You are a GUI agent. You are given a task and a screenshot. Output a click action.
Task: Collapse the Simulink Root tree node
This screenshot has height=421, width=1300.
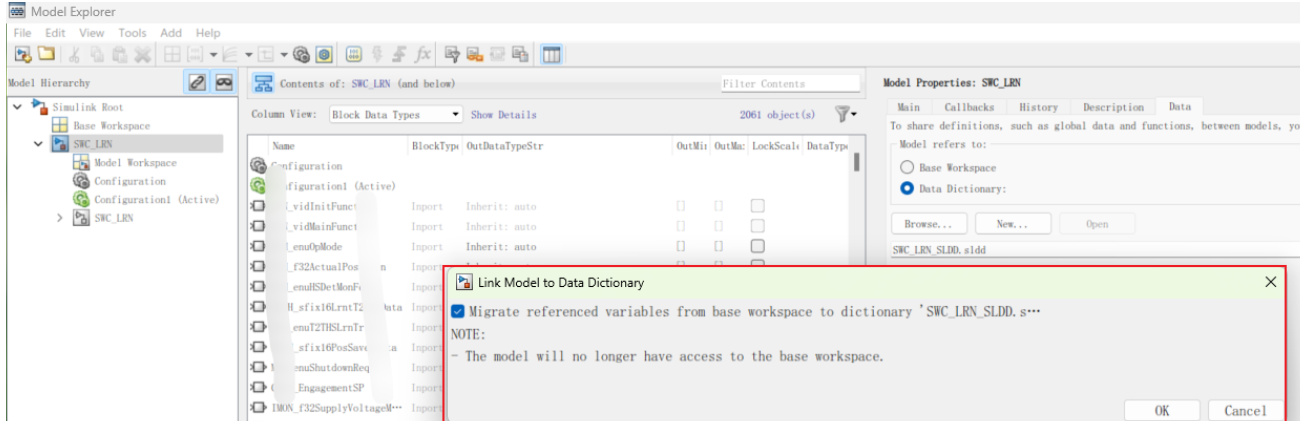pyautogui.click(x=18, y=107)
